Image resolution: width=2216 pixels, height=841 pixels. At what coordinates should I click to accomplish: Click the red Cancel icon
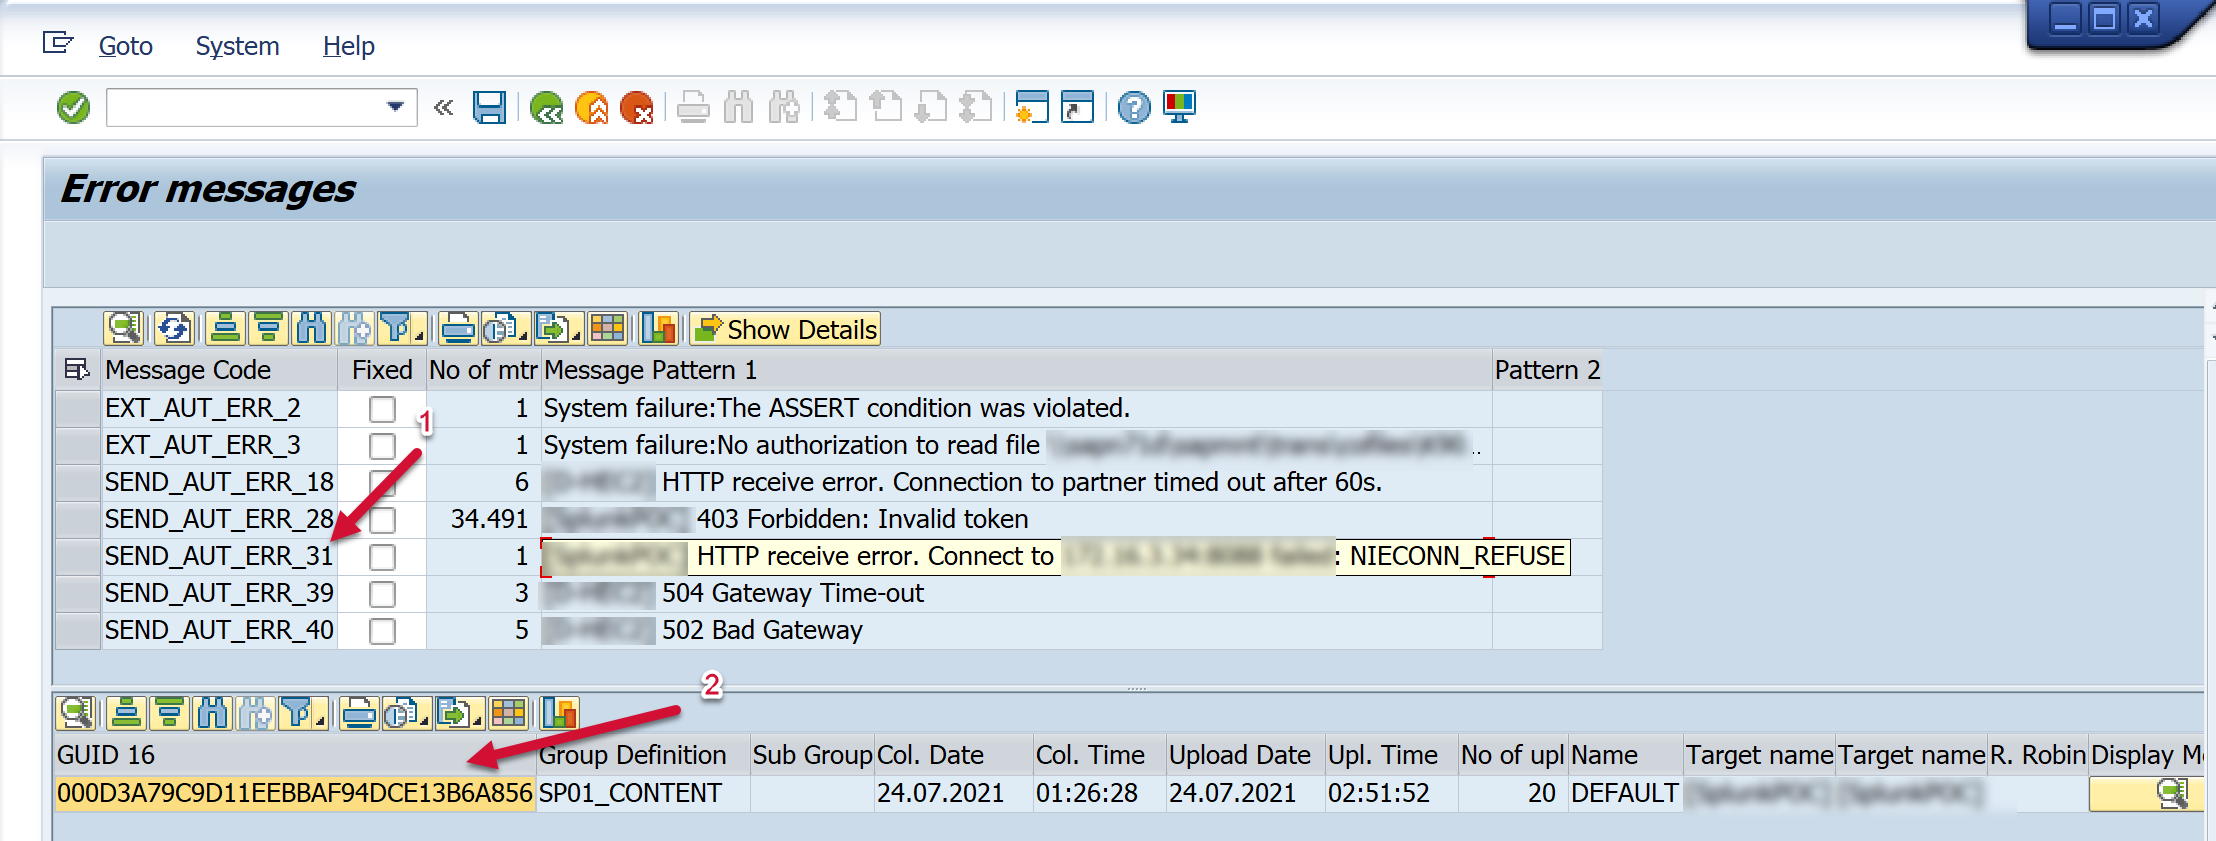coord(636,107)
